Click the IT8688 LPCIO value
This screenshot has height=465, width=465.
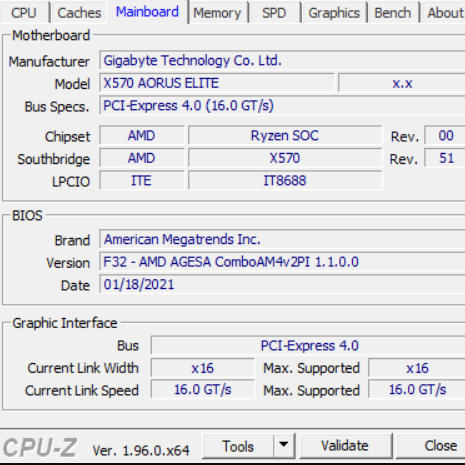285,181
